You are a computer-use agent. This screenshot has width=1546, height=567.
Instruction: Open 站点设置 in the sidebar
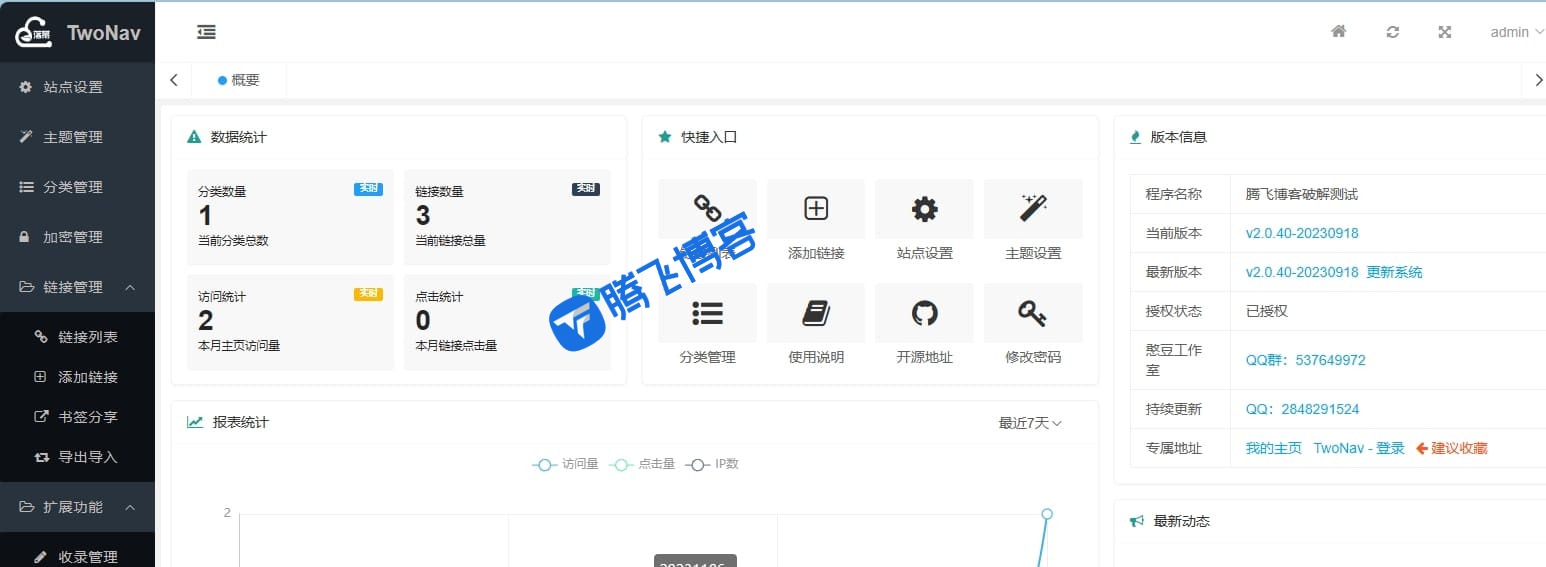click(x=77, y=87)
